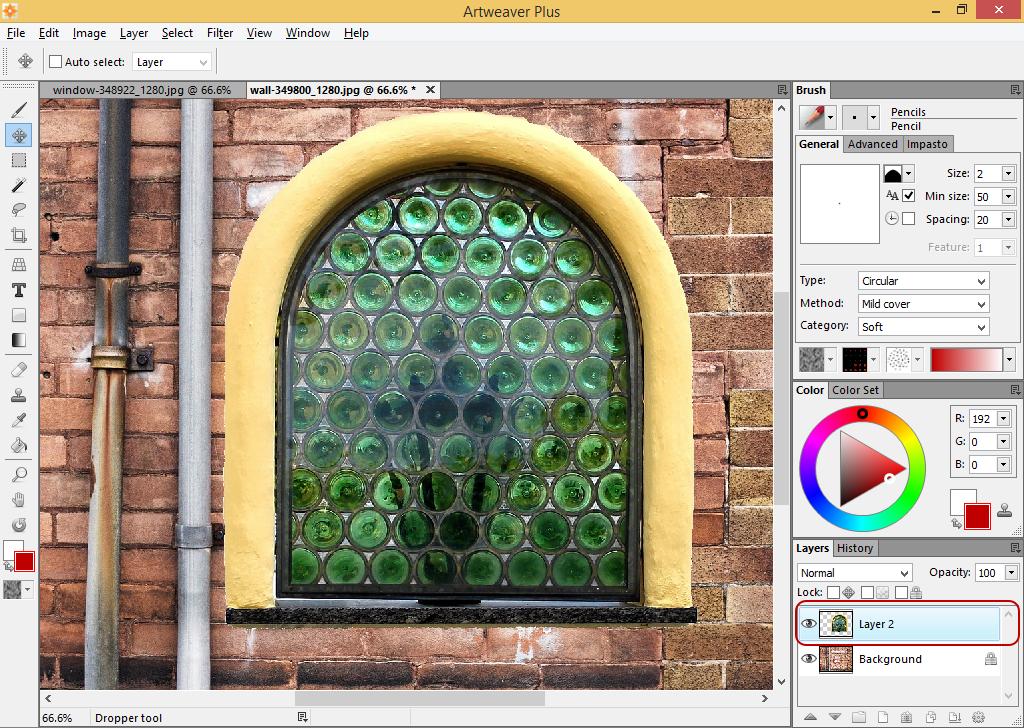Select the Paint Bucket tool
Image resolution: width=1024 pixels, height=728 pixels.
[x=18, y=445]
